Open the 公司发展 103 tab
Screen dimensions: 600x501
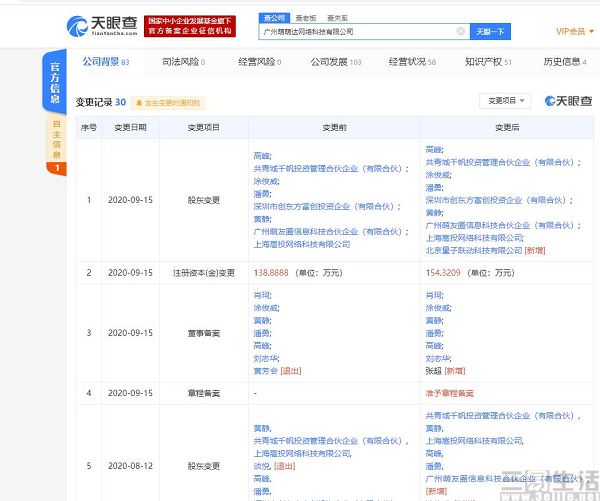pyautogui.click(x=336, y=62)
